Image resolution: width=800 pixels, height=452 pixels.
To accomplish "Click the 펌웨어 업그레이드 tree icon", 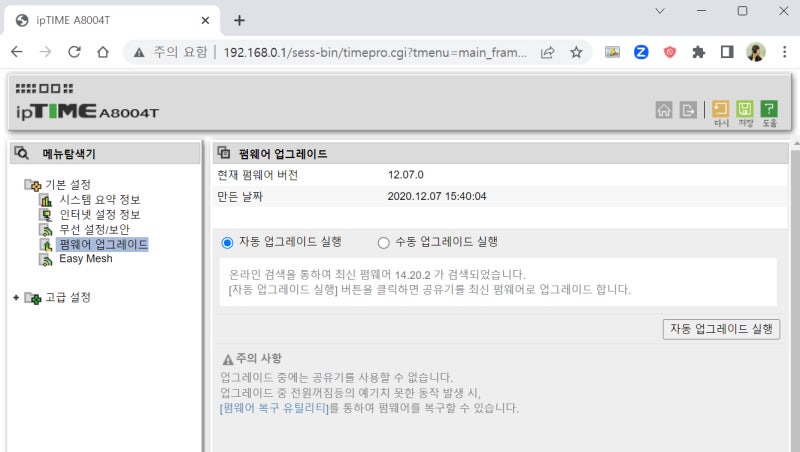I will click(46, 244).
